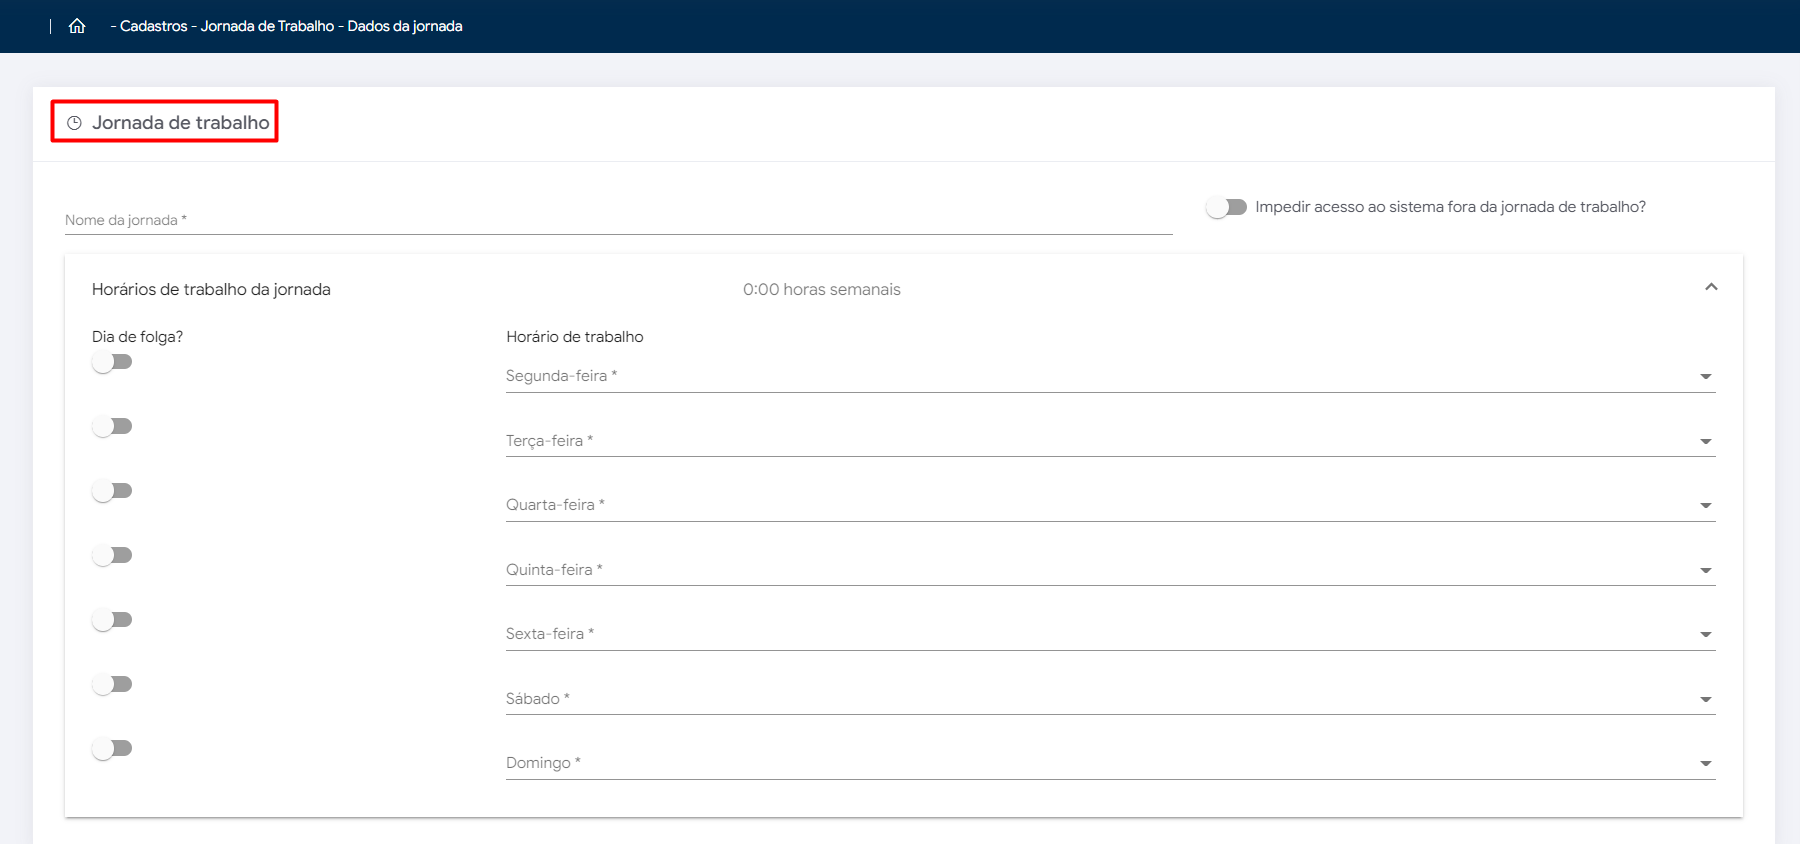Screen dimensions: 1800x844
Task: Click the home icon in breadcrumb
Action: (77, 26)
